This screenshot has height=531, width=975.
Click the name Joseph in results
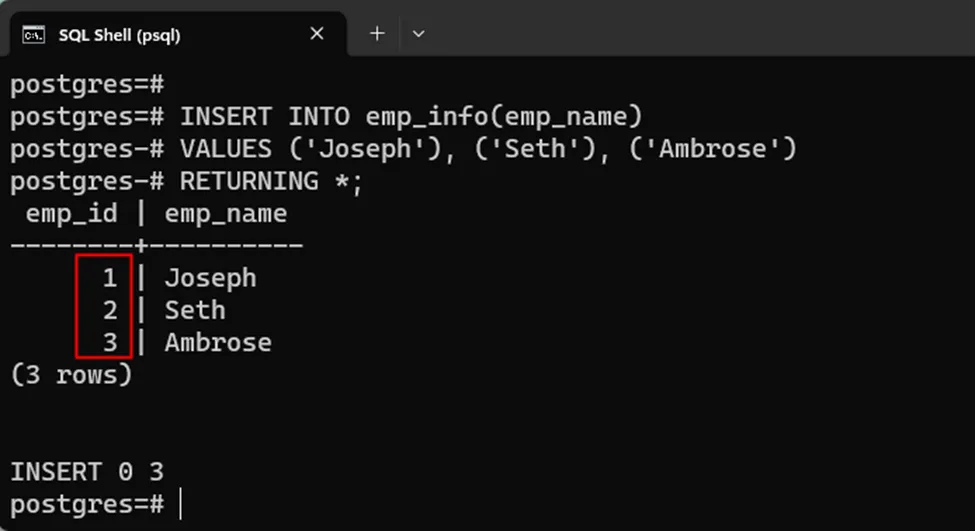pos(210,278)
